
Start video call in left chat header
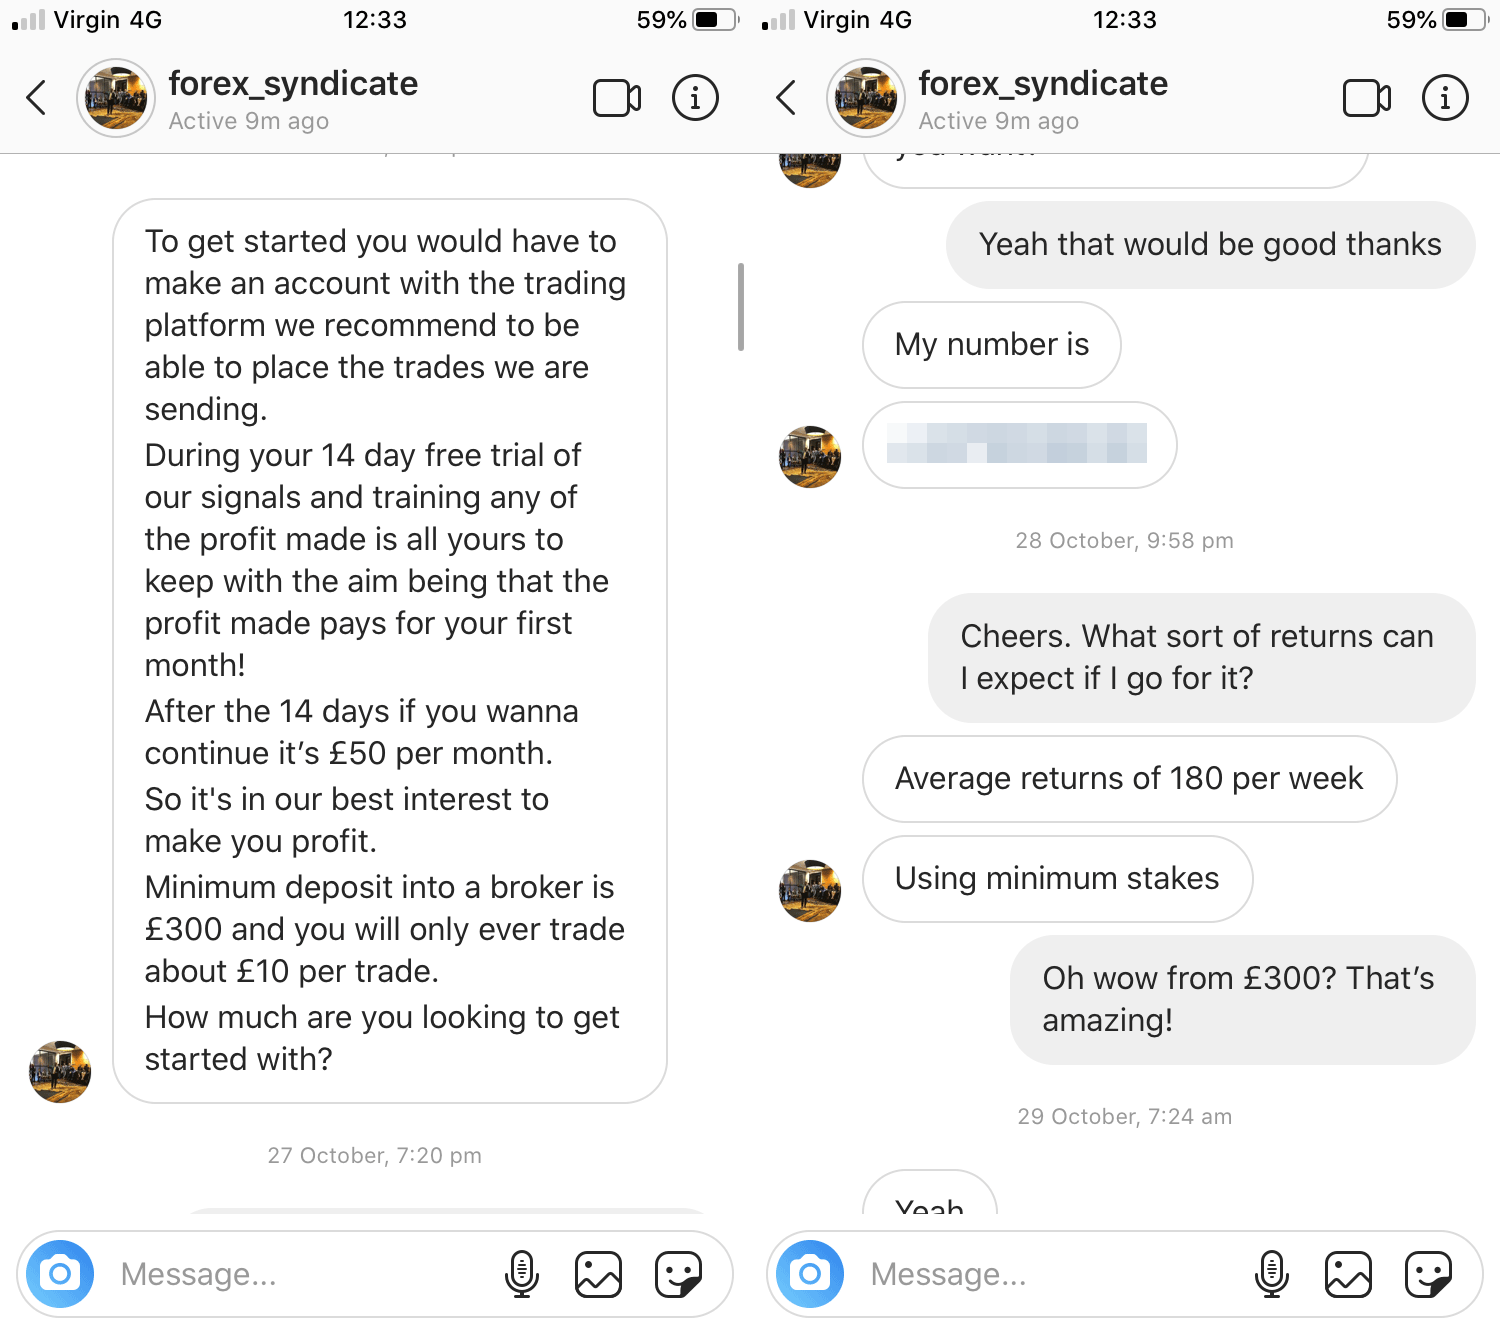pyautogui.click(x=617, y=98)
